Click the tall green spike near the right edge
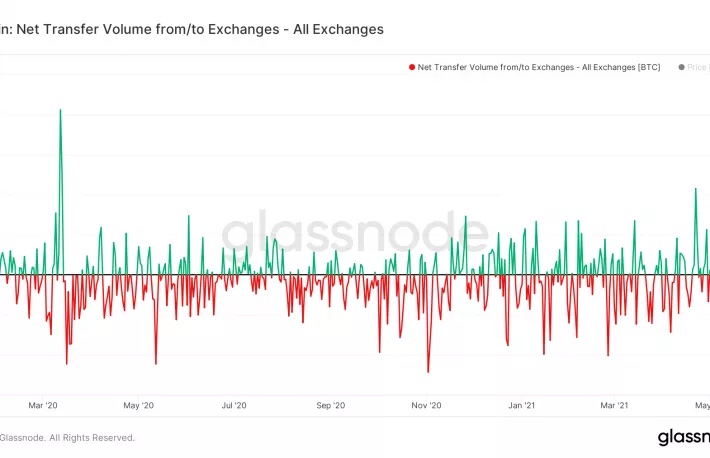 click(x=696, y=189)
